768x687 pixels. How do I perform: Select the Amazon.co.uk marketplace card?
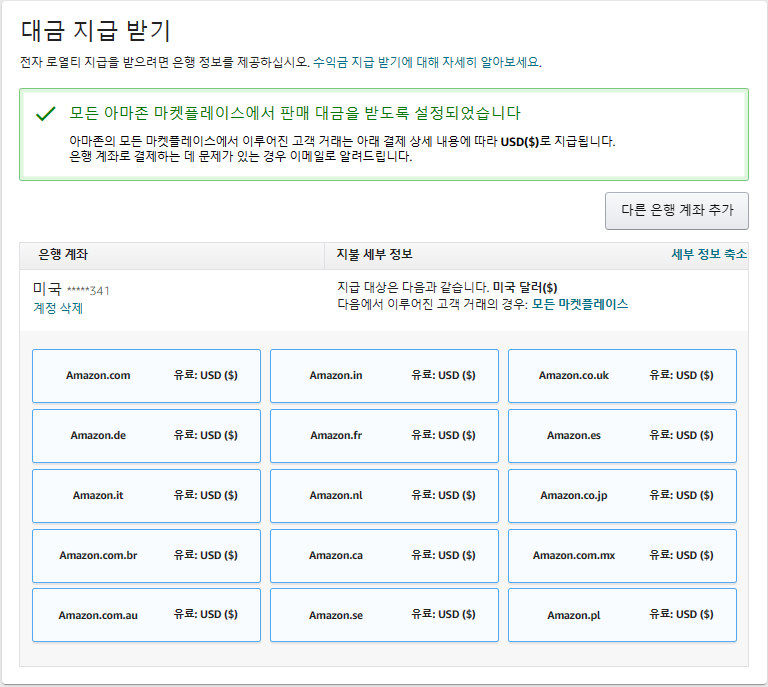click(622, 376)
